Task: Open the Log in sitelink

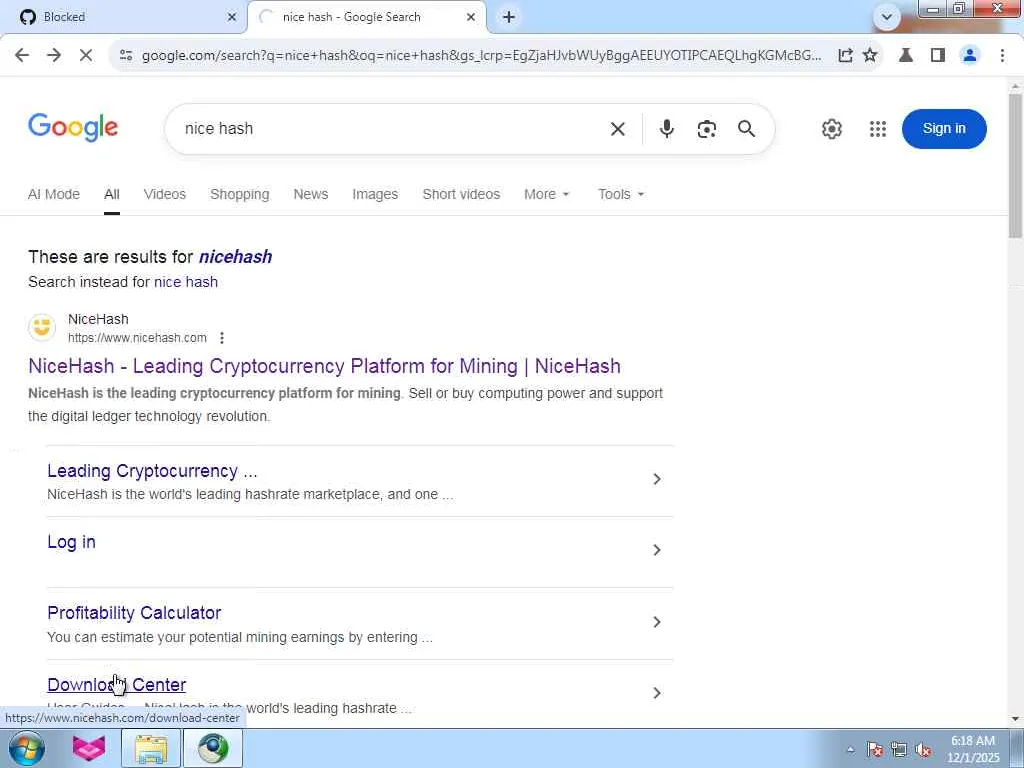Action: [x=71, y=542]
